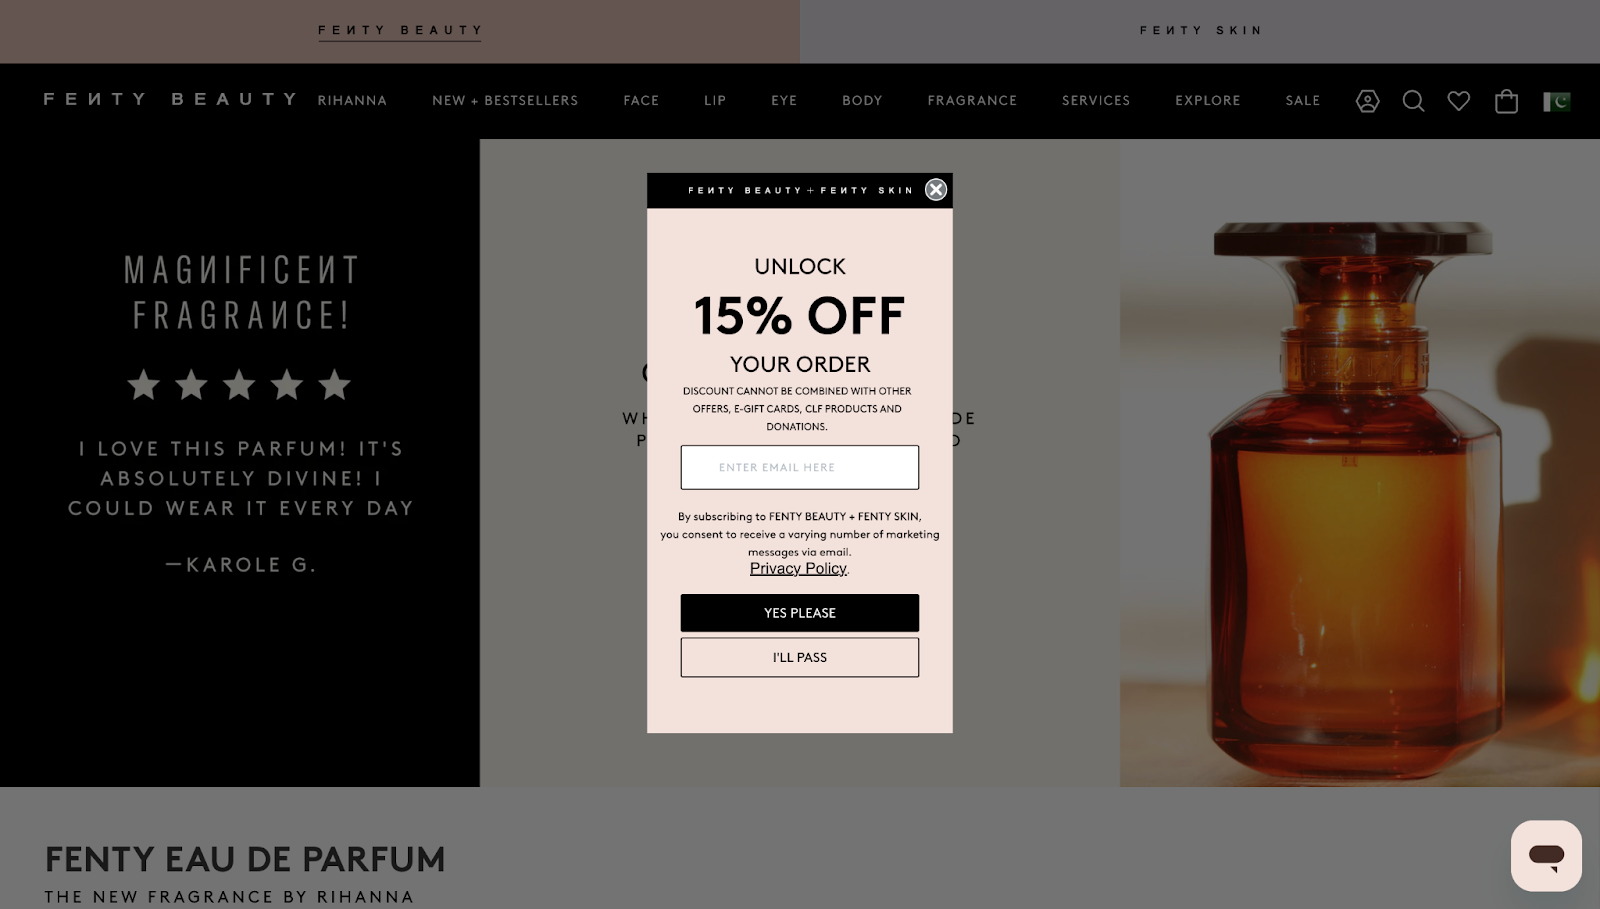
Task: Expand the Explore navigation menu
Action: point(1208,101)
